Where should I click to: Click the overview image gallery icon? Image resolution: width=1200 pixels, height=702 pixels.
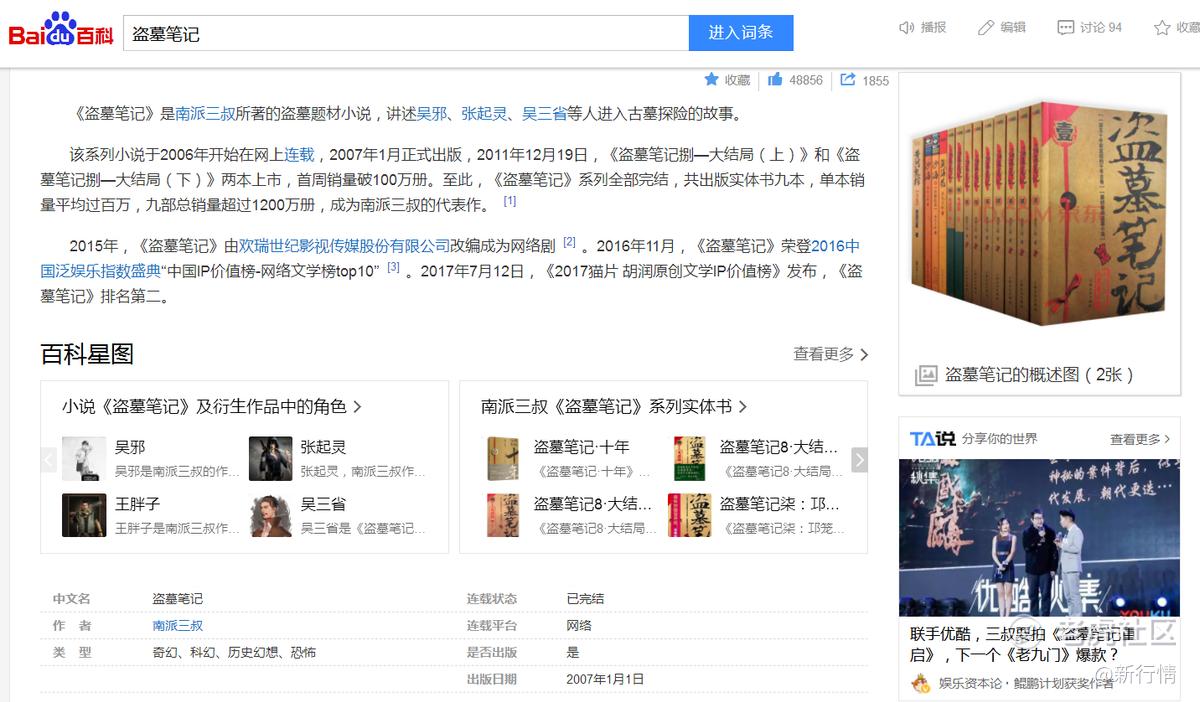(926, 375)
